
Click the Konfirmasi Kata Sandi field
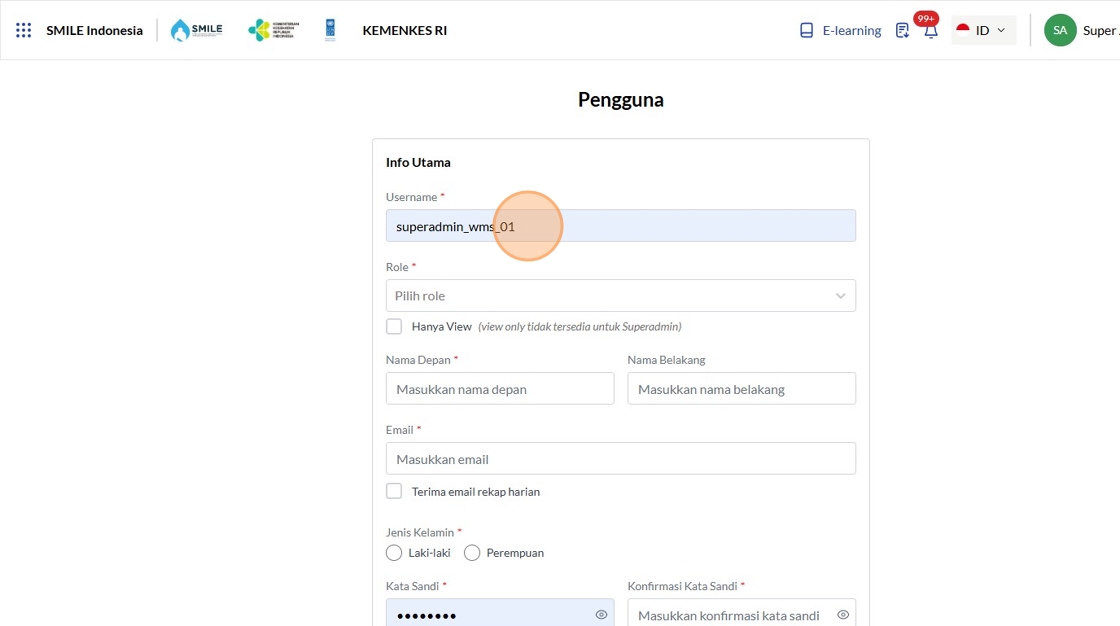tap(741, 613)
